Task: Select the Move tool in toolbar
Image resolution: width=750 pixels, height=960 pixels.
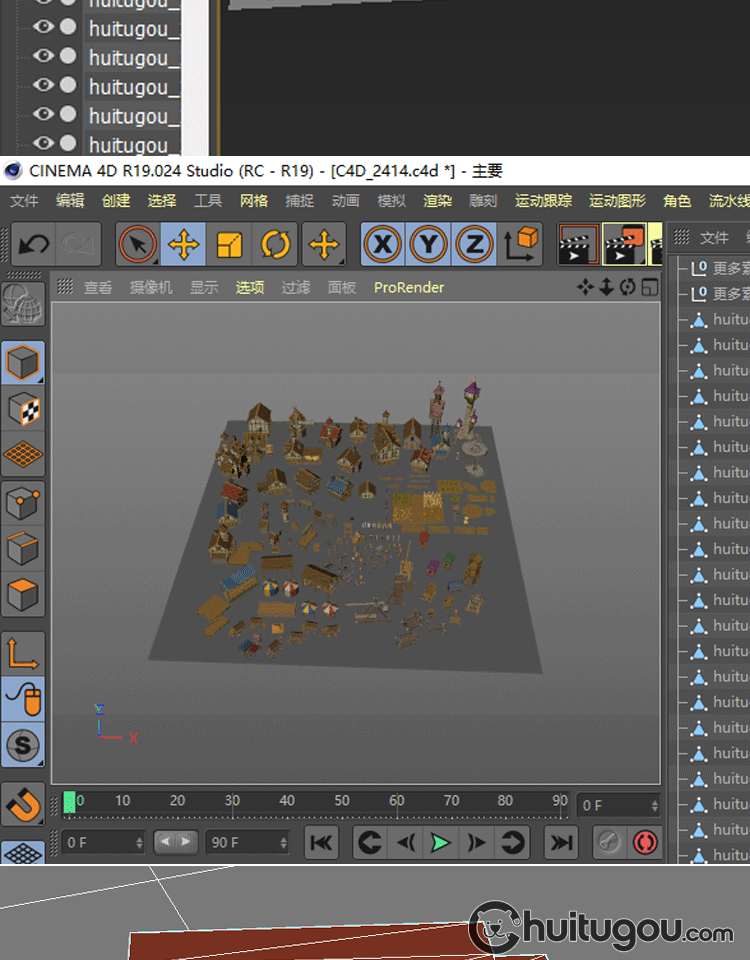Action: pyautogui.click(x=183, y=244)
